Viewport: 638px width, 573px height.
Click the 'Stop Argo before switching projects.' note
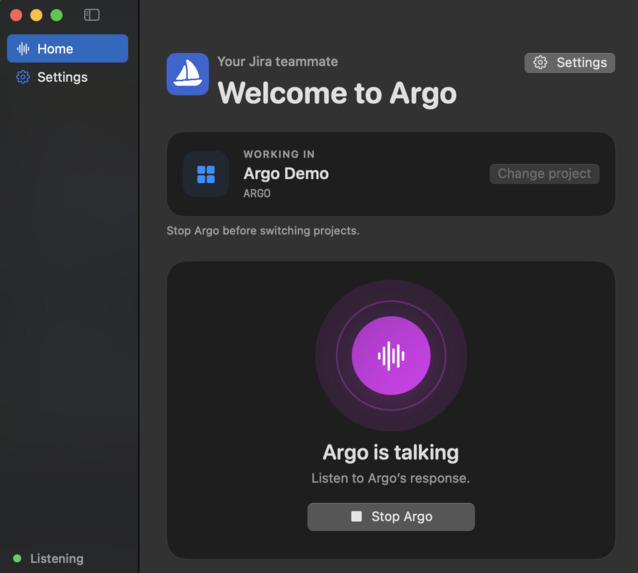pos(263,231)
